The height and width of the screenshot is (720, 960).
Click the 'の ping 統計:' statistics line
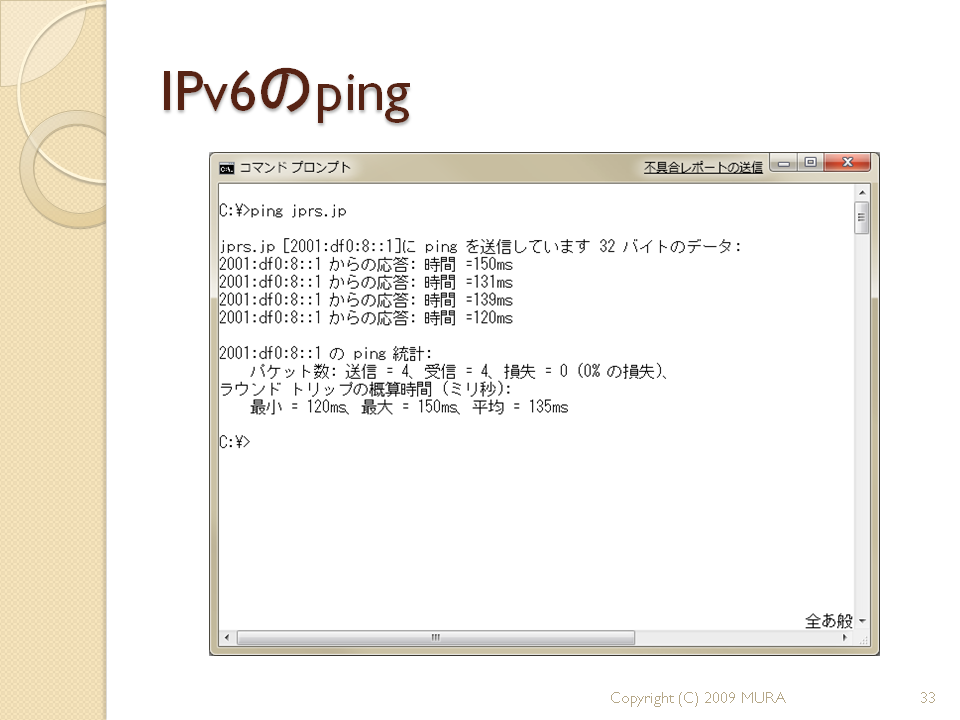click(x=326, y=353)
